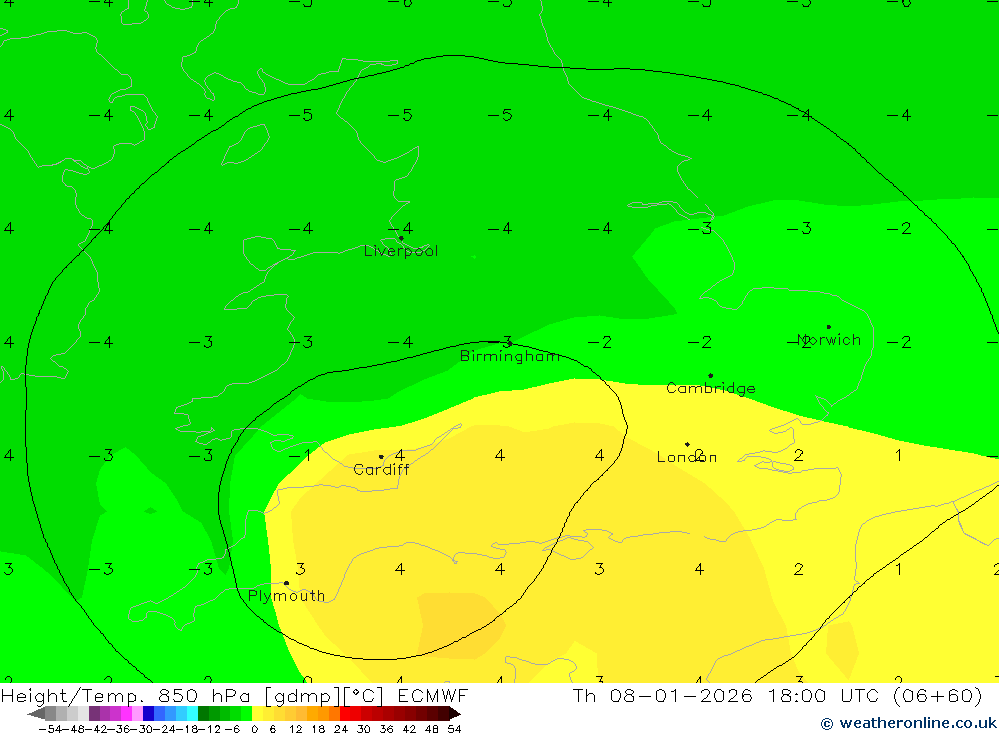
Task: Pick the cyan legend swatch
Action: pos(192,713)
